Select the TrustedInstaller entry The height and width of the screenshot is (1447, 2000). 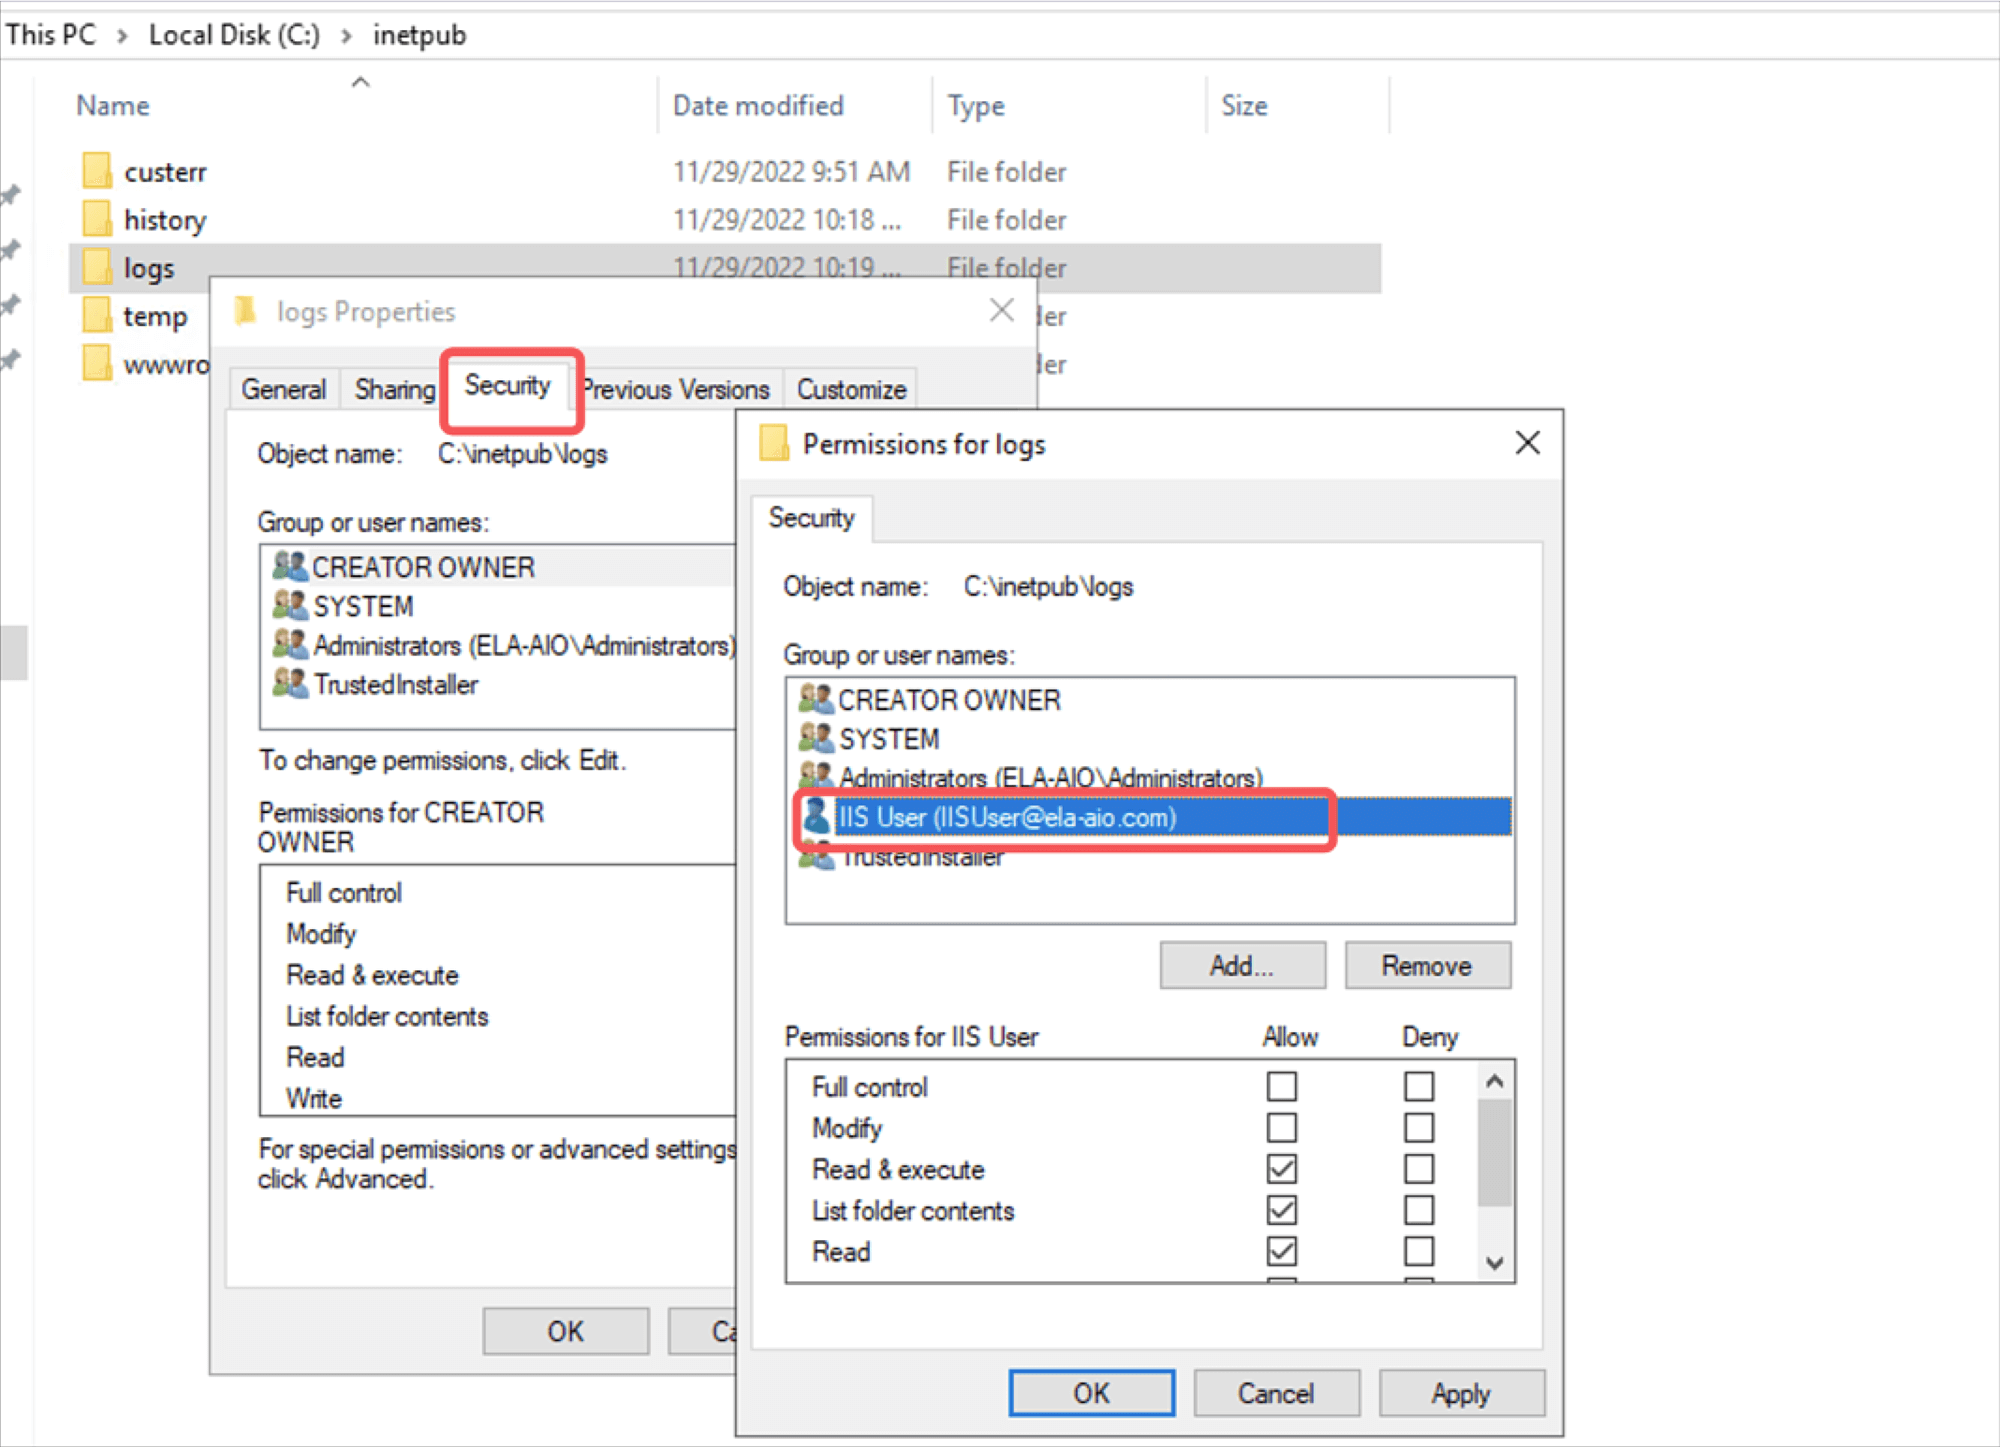(x=922, y=856)
